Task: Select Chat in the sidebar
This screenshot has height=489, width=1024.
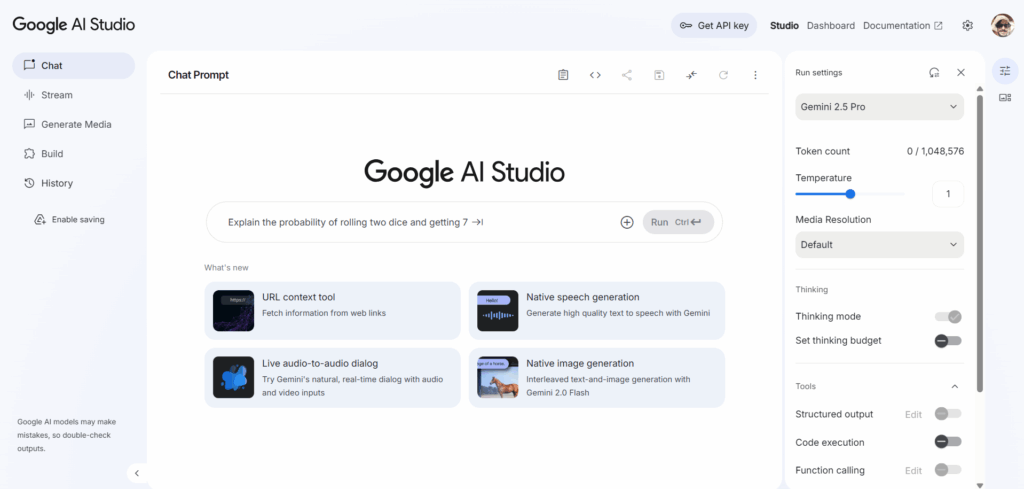Action: click(x=74, y=65)
